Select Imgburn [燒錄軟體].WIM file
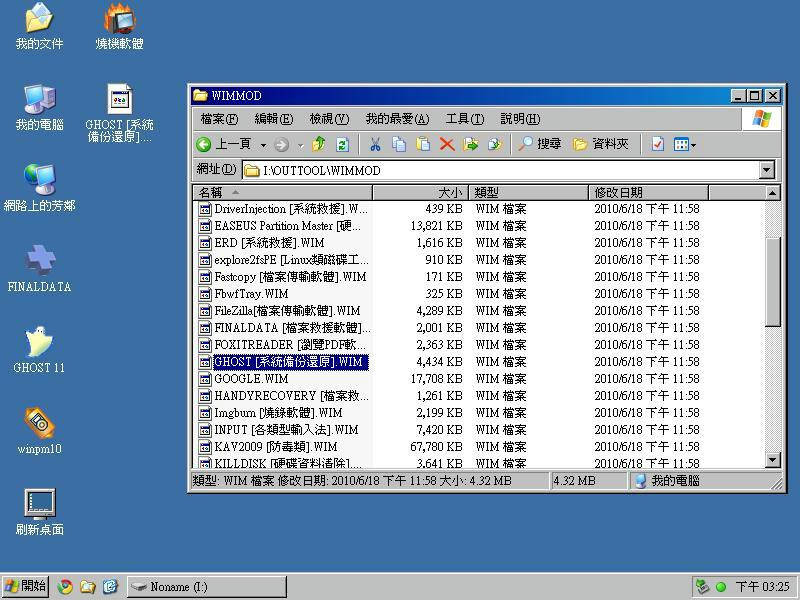Image resolution: width=800 pixels, height=600 pixels. tap(271, 413)
